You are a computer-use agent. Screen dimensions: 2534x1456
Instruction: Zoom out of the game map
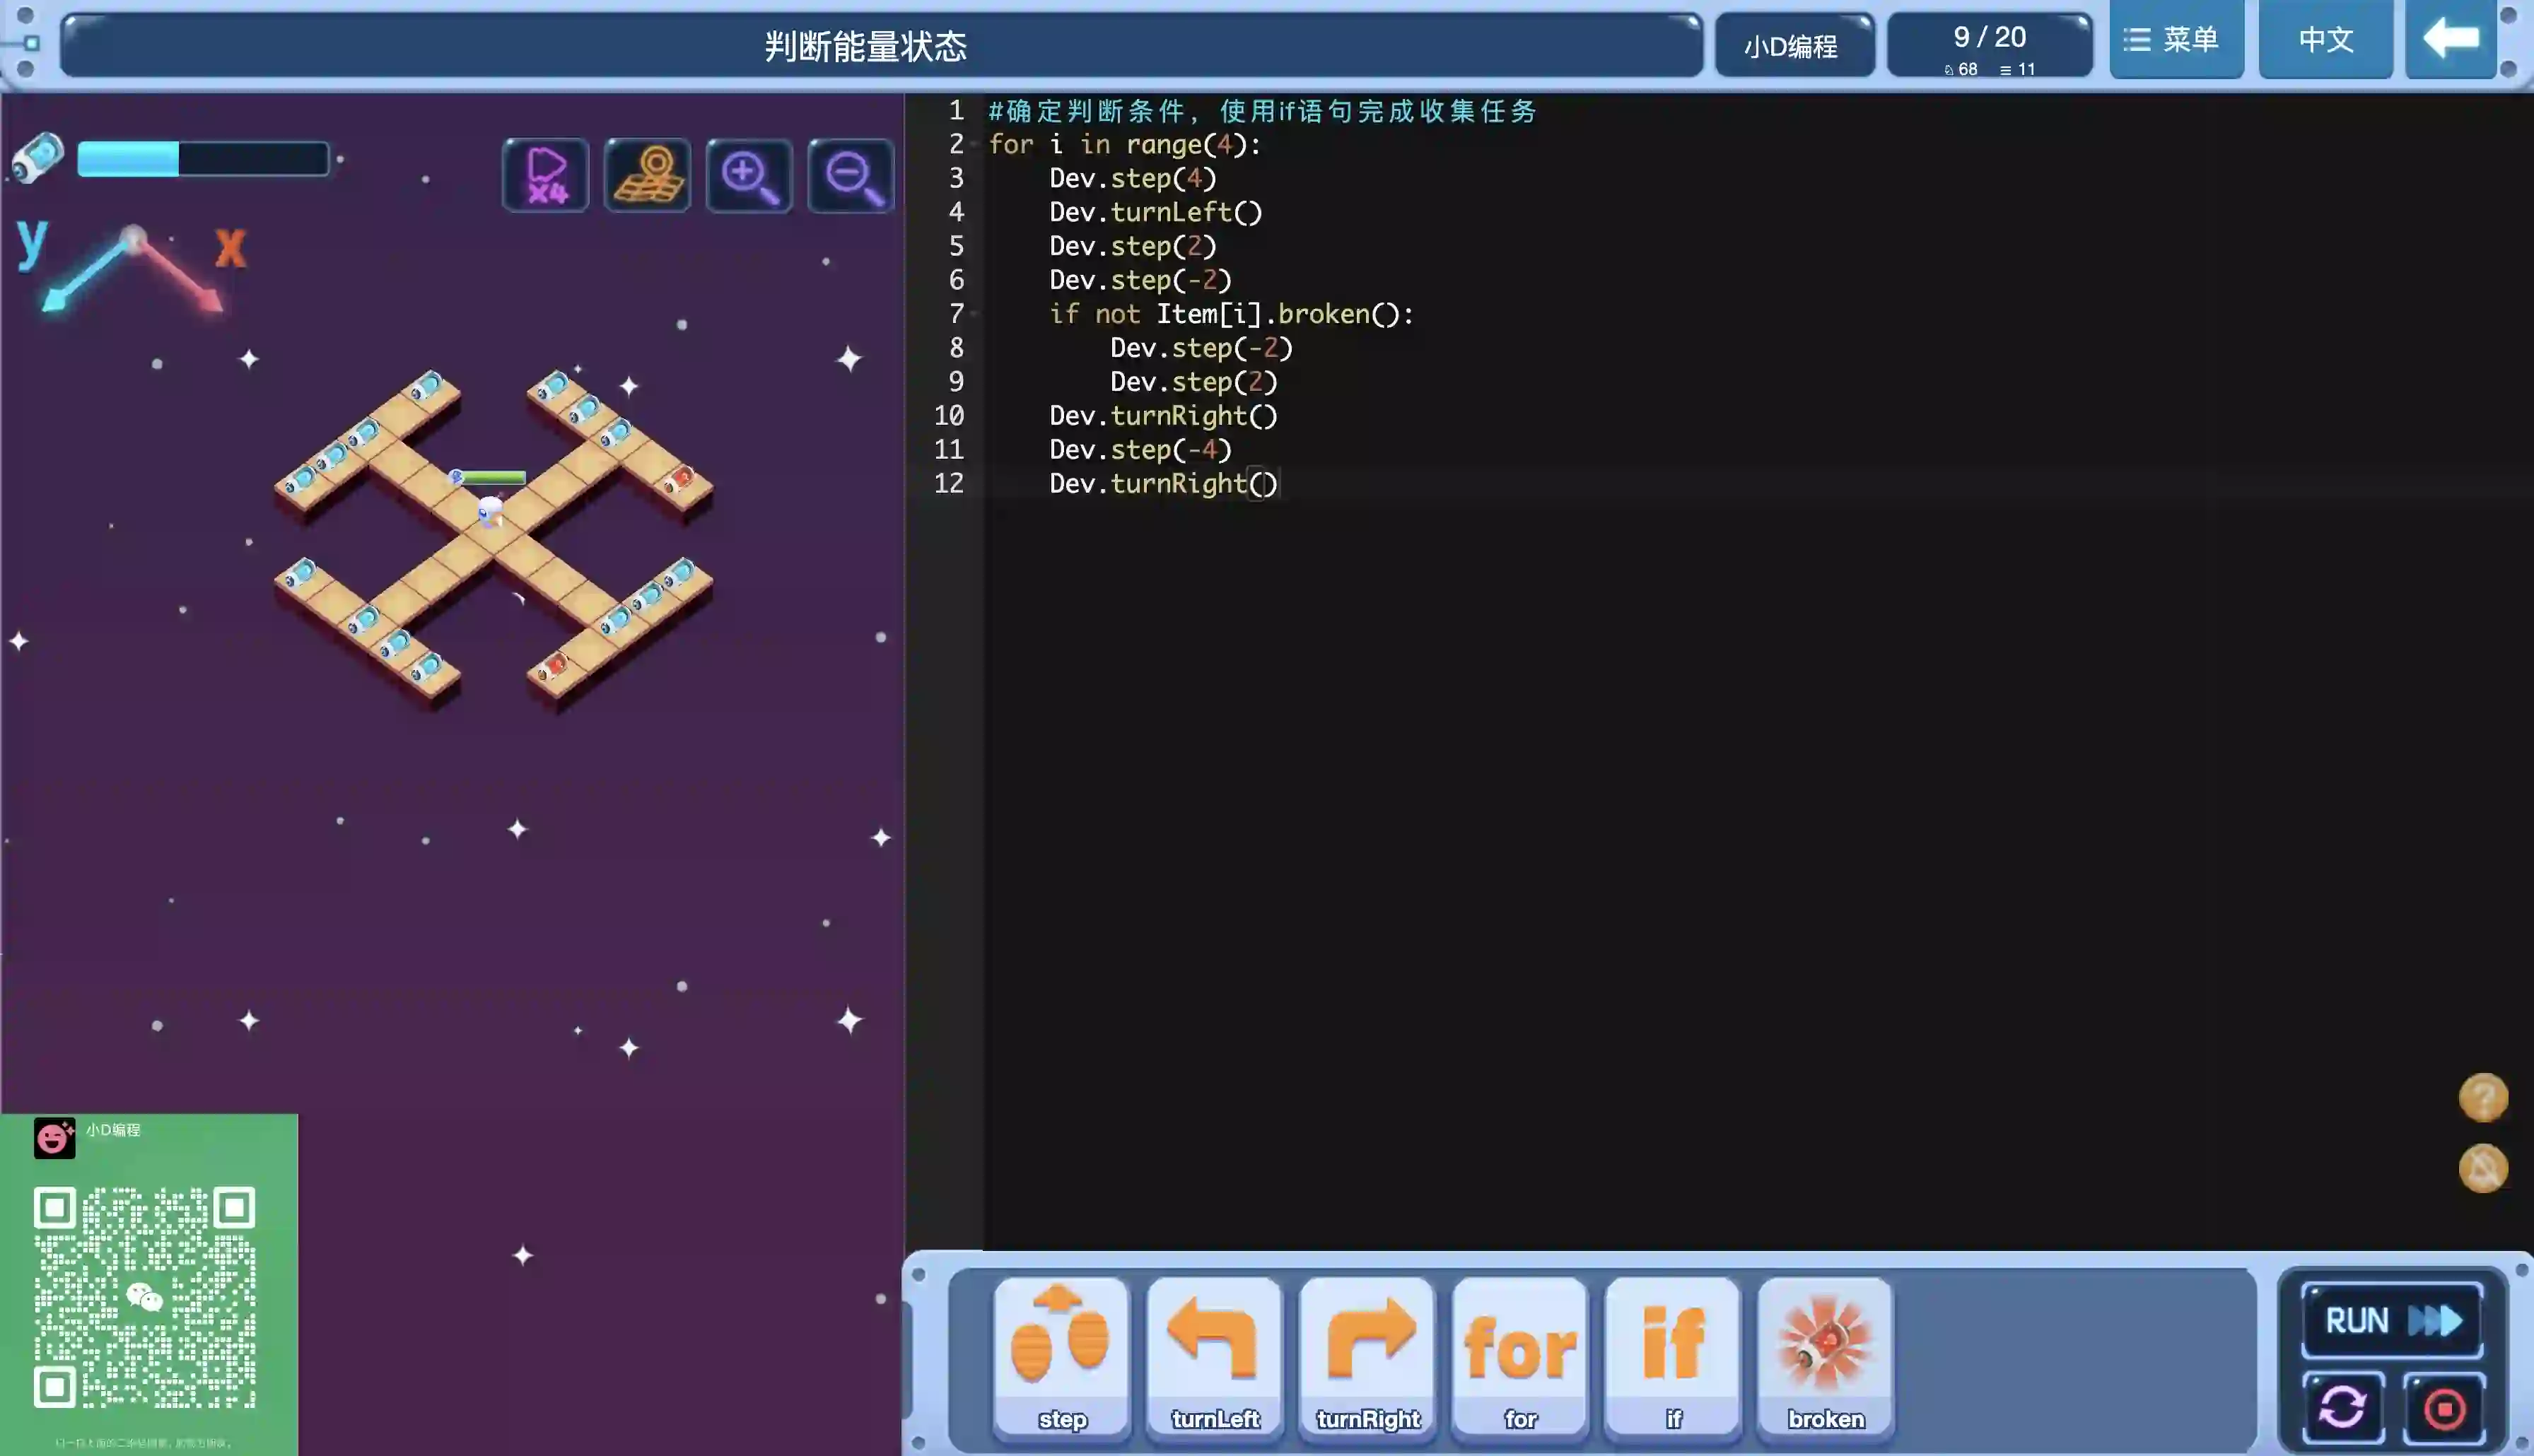click(x=851, y=176)
